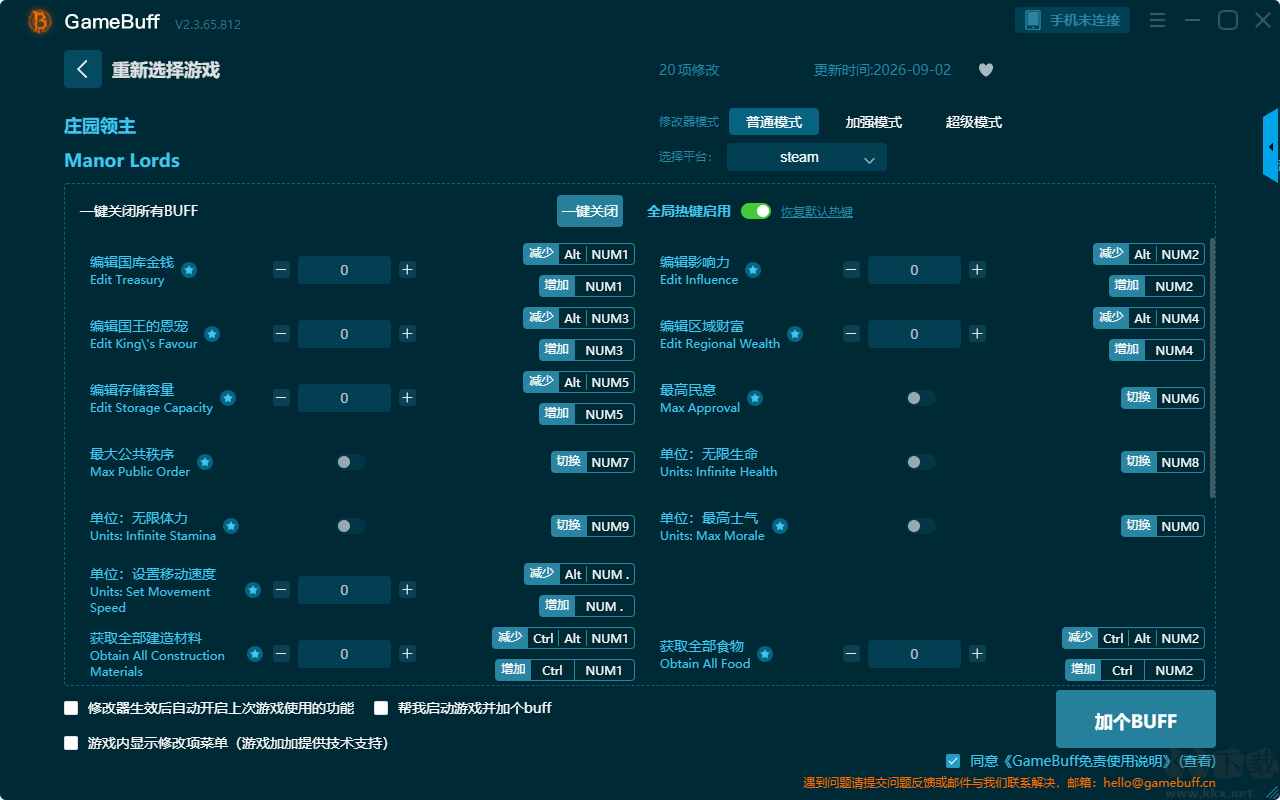Click Infinite Health 切换 NUM8 hotkey button

pyautogui.click(x=1163, y=462)
